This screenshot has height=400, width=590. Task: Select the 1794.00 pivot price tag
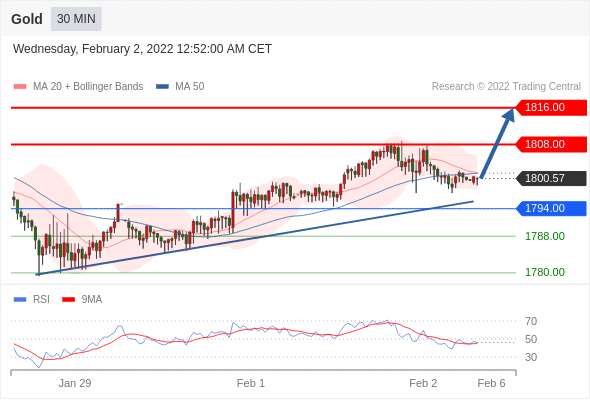pyautogui.click(x=551, y=208)
